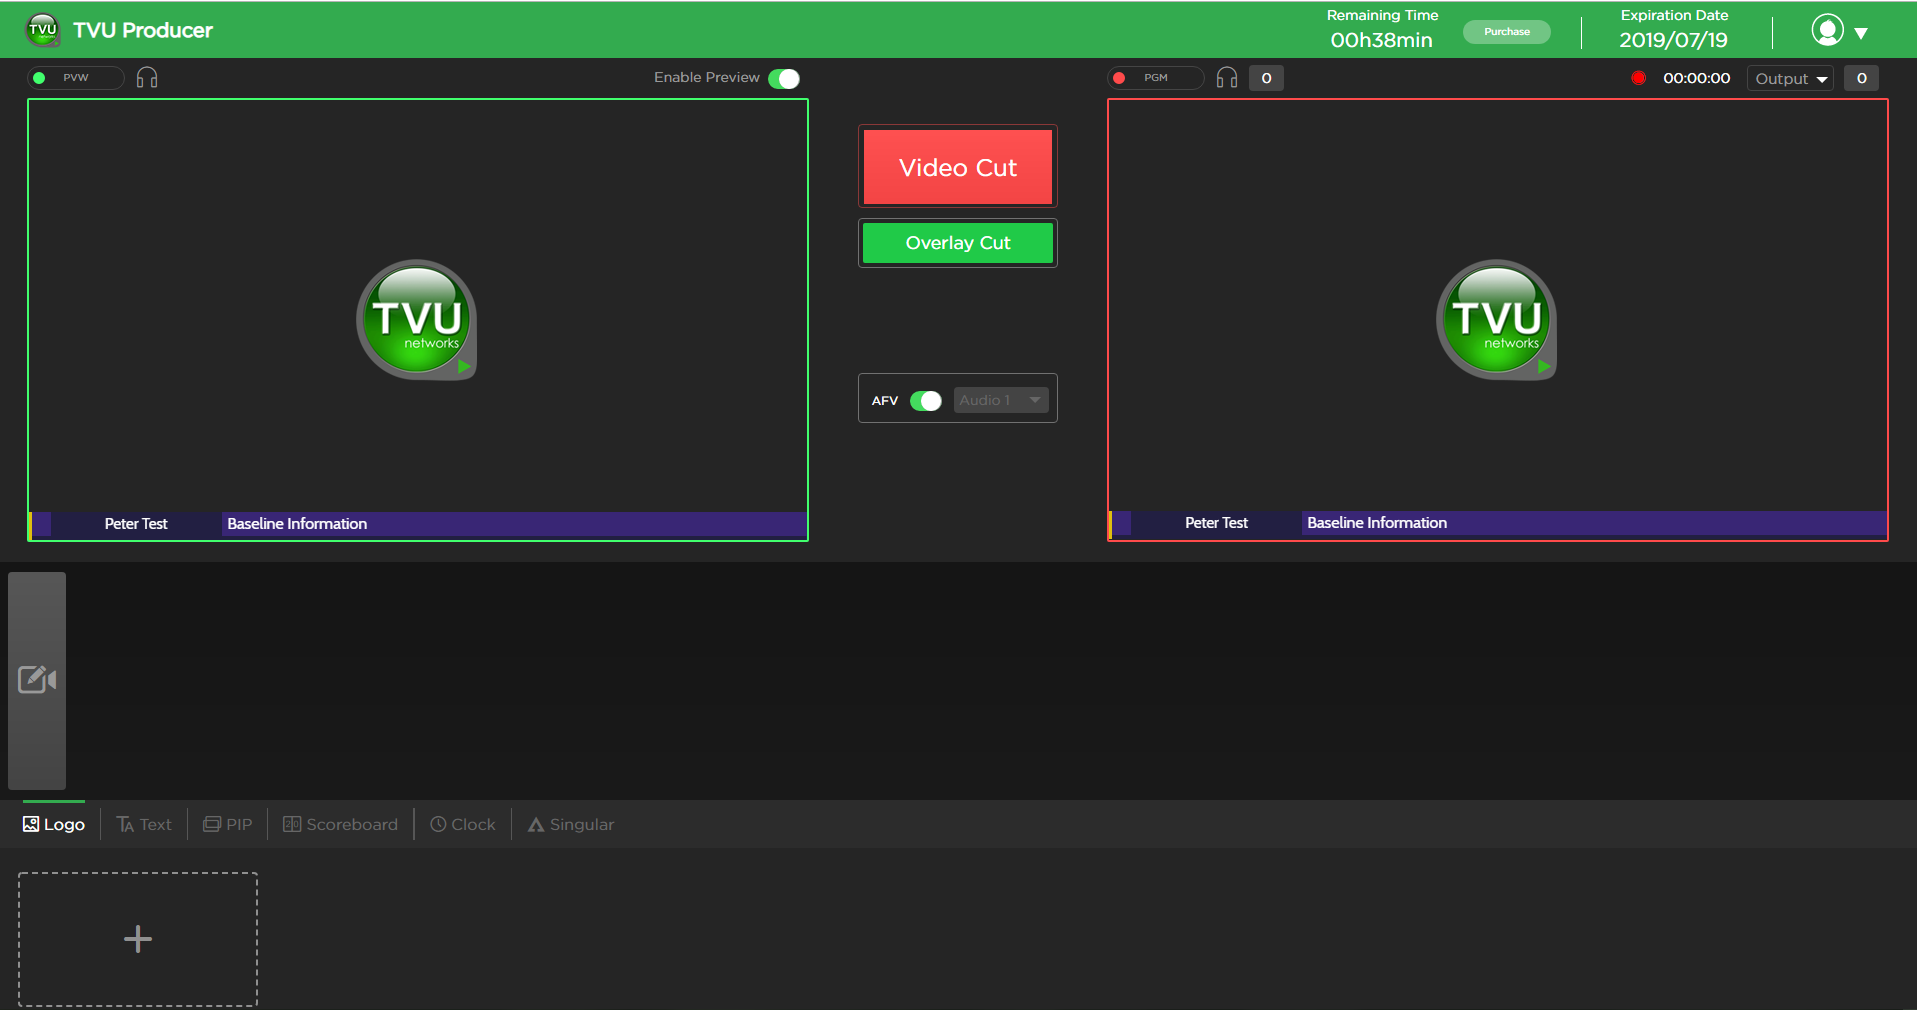1917x1010 pixels.
Task: Switch to the Text tab
Action: point(144,824)
